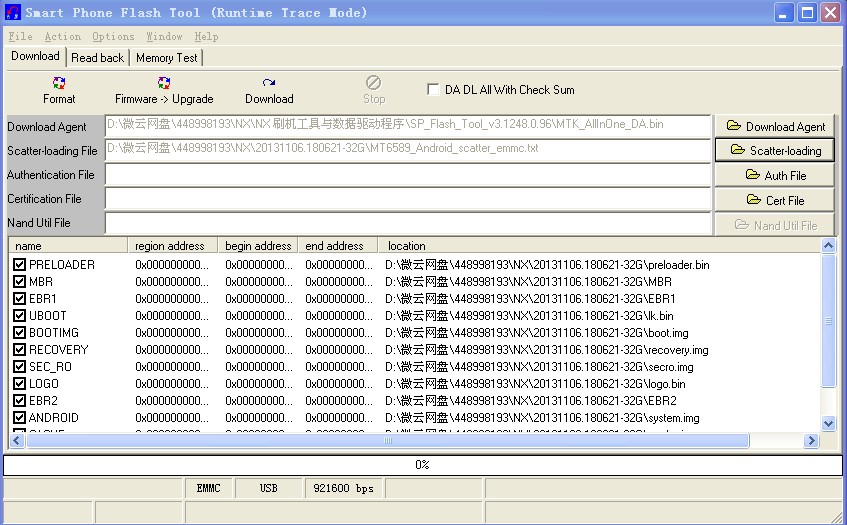Viewport: 847px width, 525px height.
Task: Uncheck the RECOVERY partition checkbox
Action: pyautogui.click(x=19, y=349)
